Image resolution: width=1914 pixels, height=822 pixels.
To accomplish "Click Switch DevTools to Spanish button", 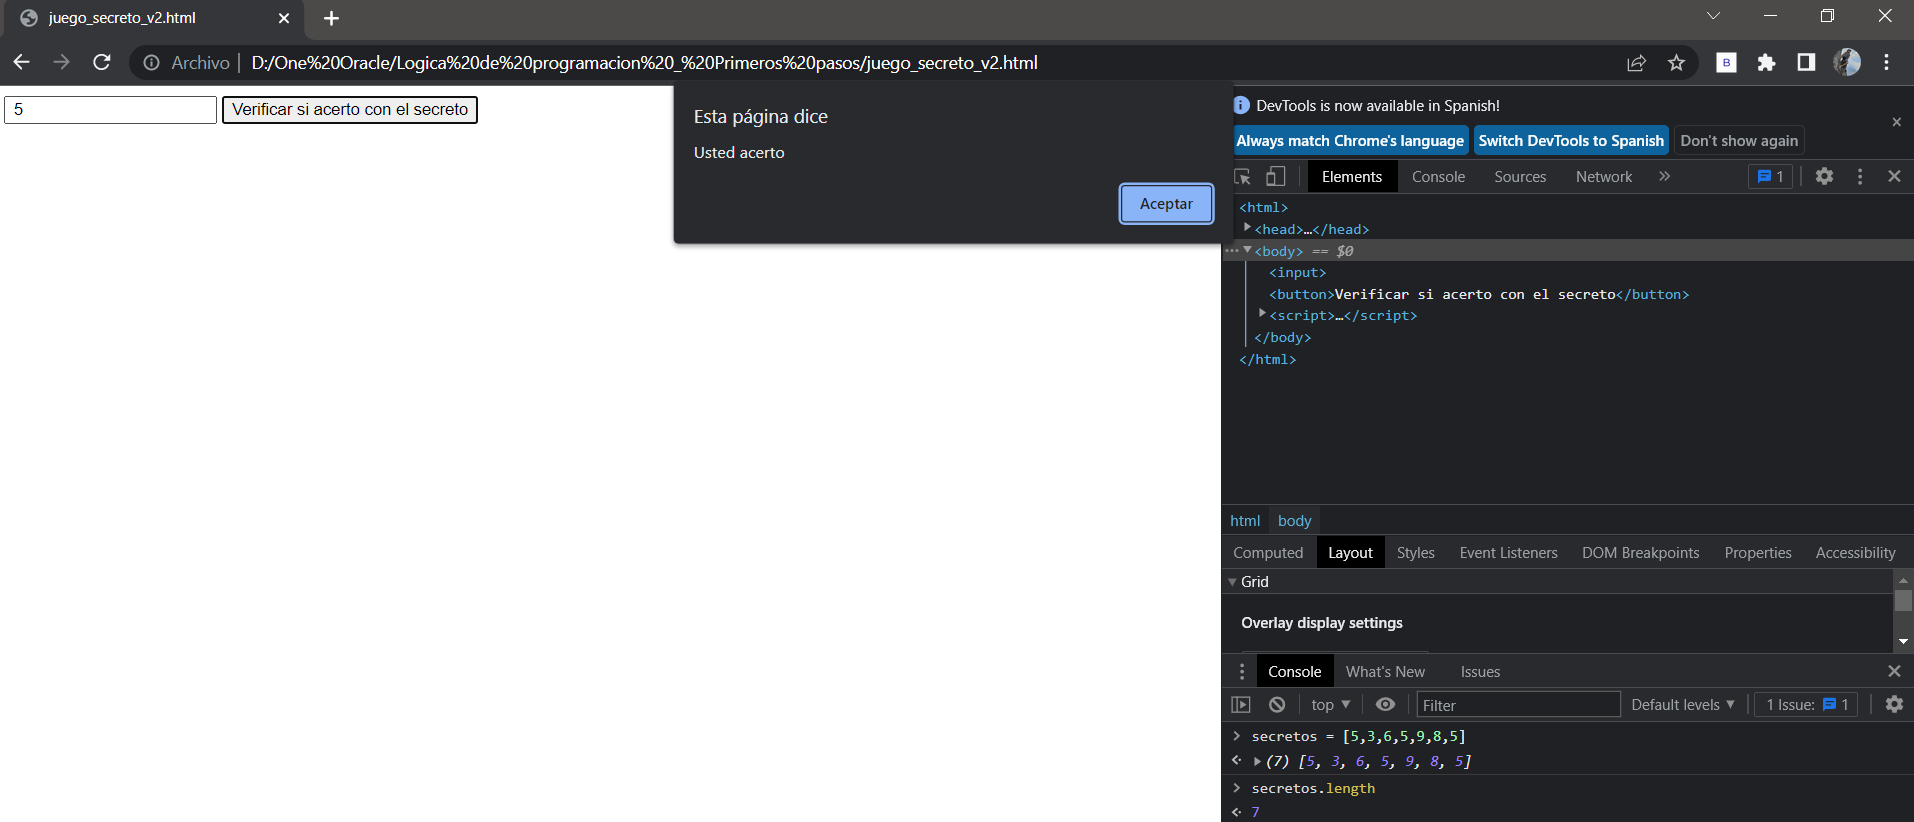I will pyautogui.click(x=1571, y=141).
